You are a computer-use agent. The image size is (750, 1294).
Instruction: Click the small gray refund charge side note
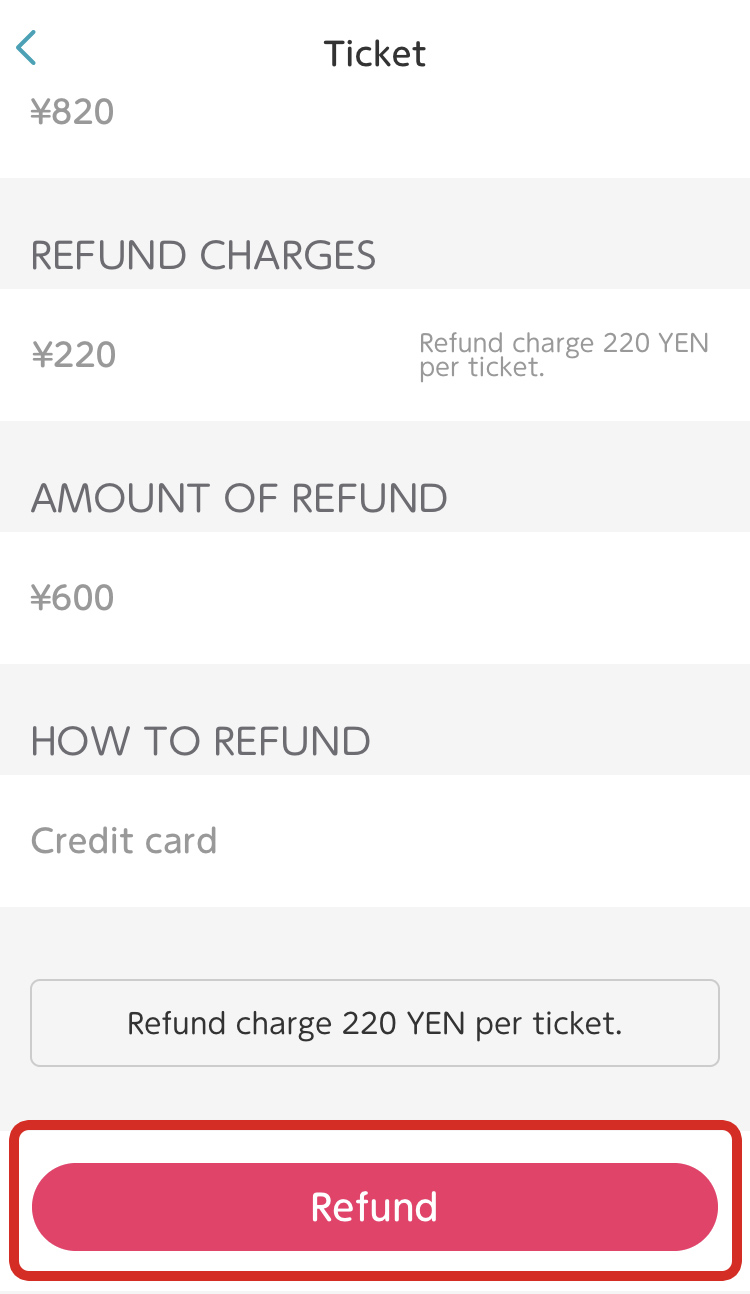coord(563,355)
